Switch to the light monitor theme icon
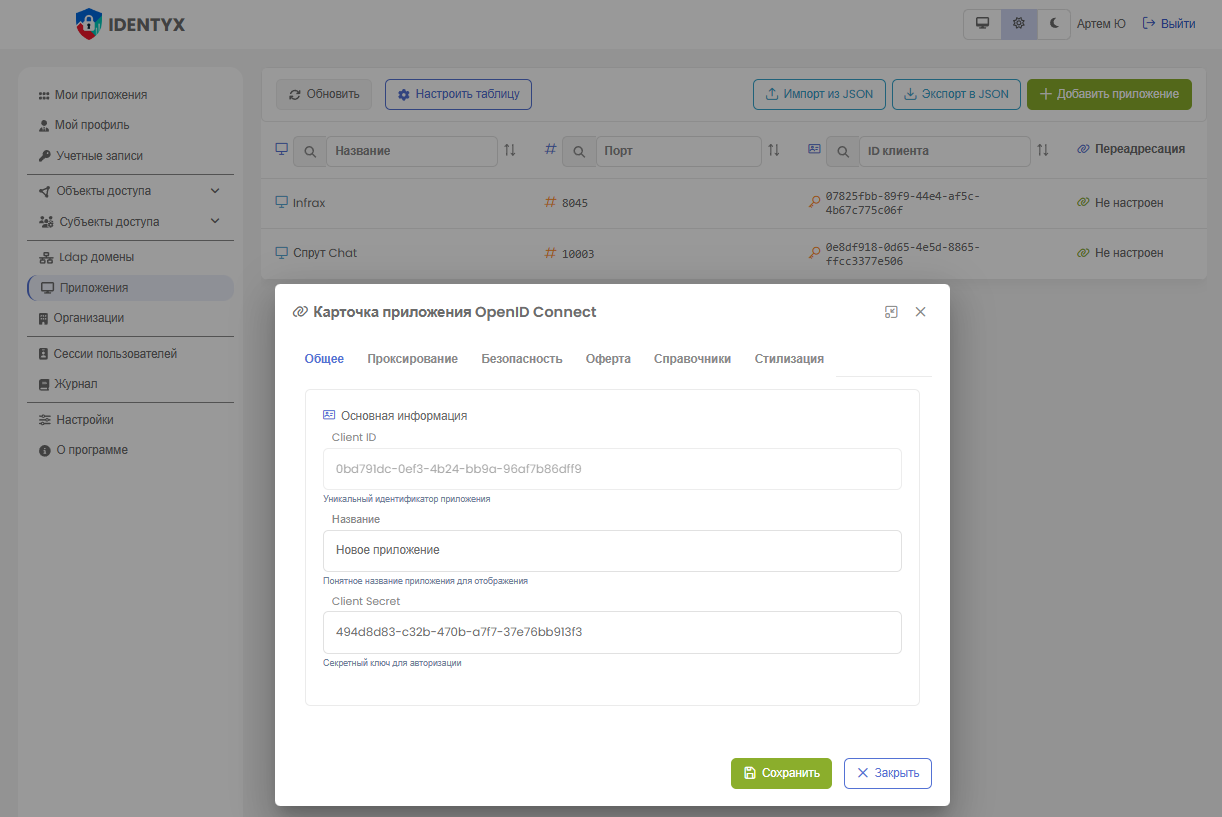 [x=982, y=24]
